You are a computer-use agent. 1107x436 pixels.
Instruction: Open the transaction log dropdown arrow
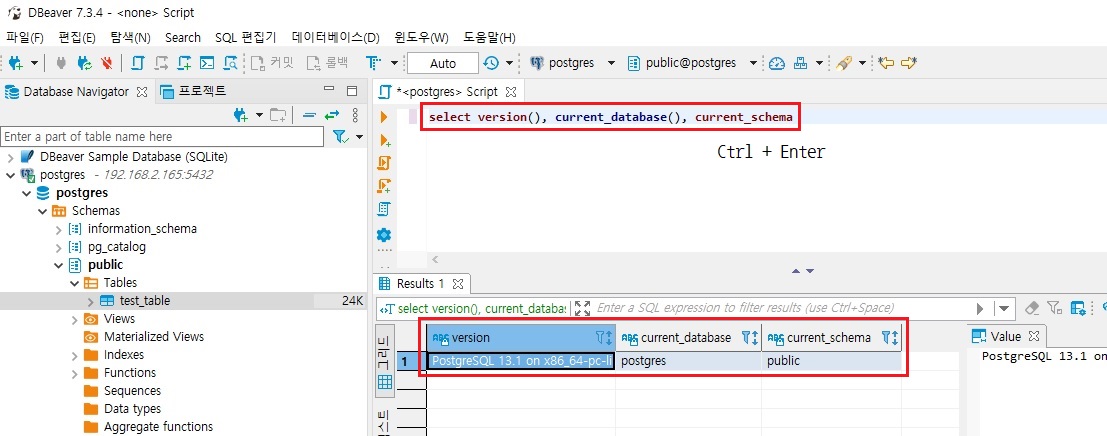click(x=510, y=63)
